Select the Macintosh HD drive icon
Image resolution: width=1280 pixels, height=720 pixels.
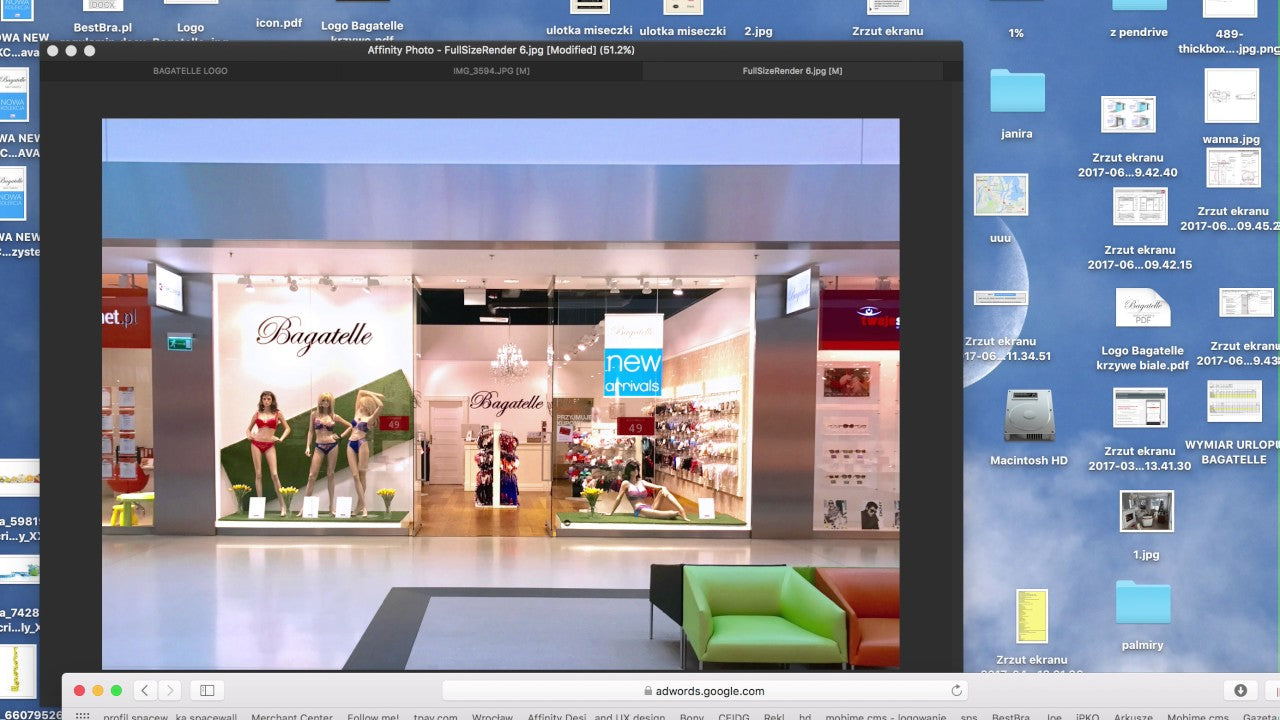(x=1029, y=415)
